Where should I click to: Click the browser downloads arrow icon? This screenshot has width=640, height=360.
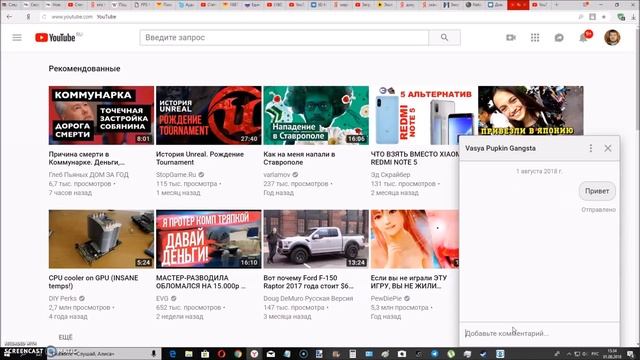(x=634, y=17)
